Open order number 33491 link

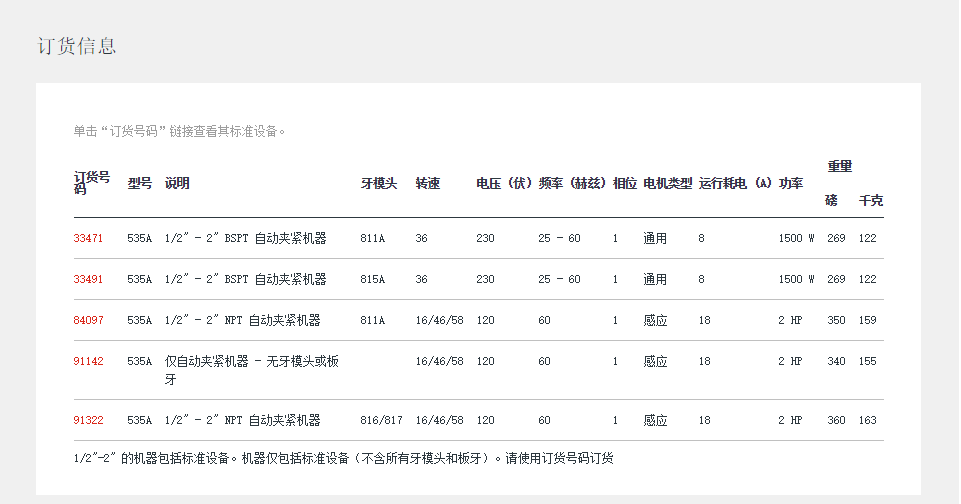88,280
